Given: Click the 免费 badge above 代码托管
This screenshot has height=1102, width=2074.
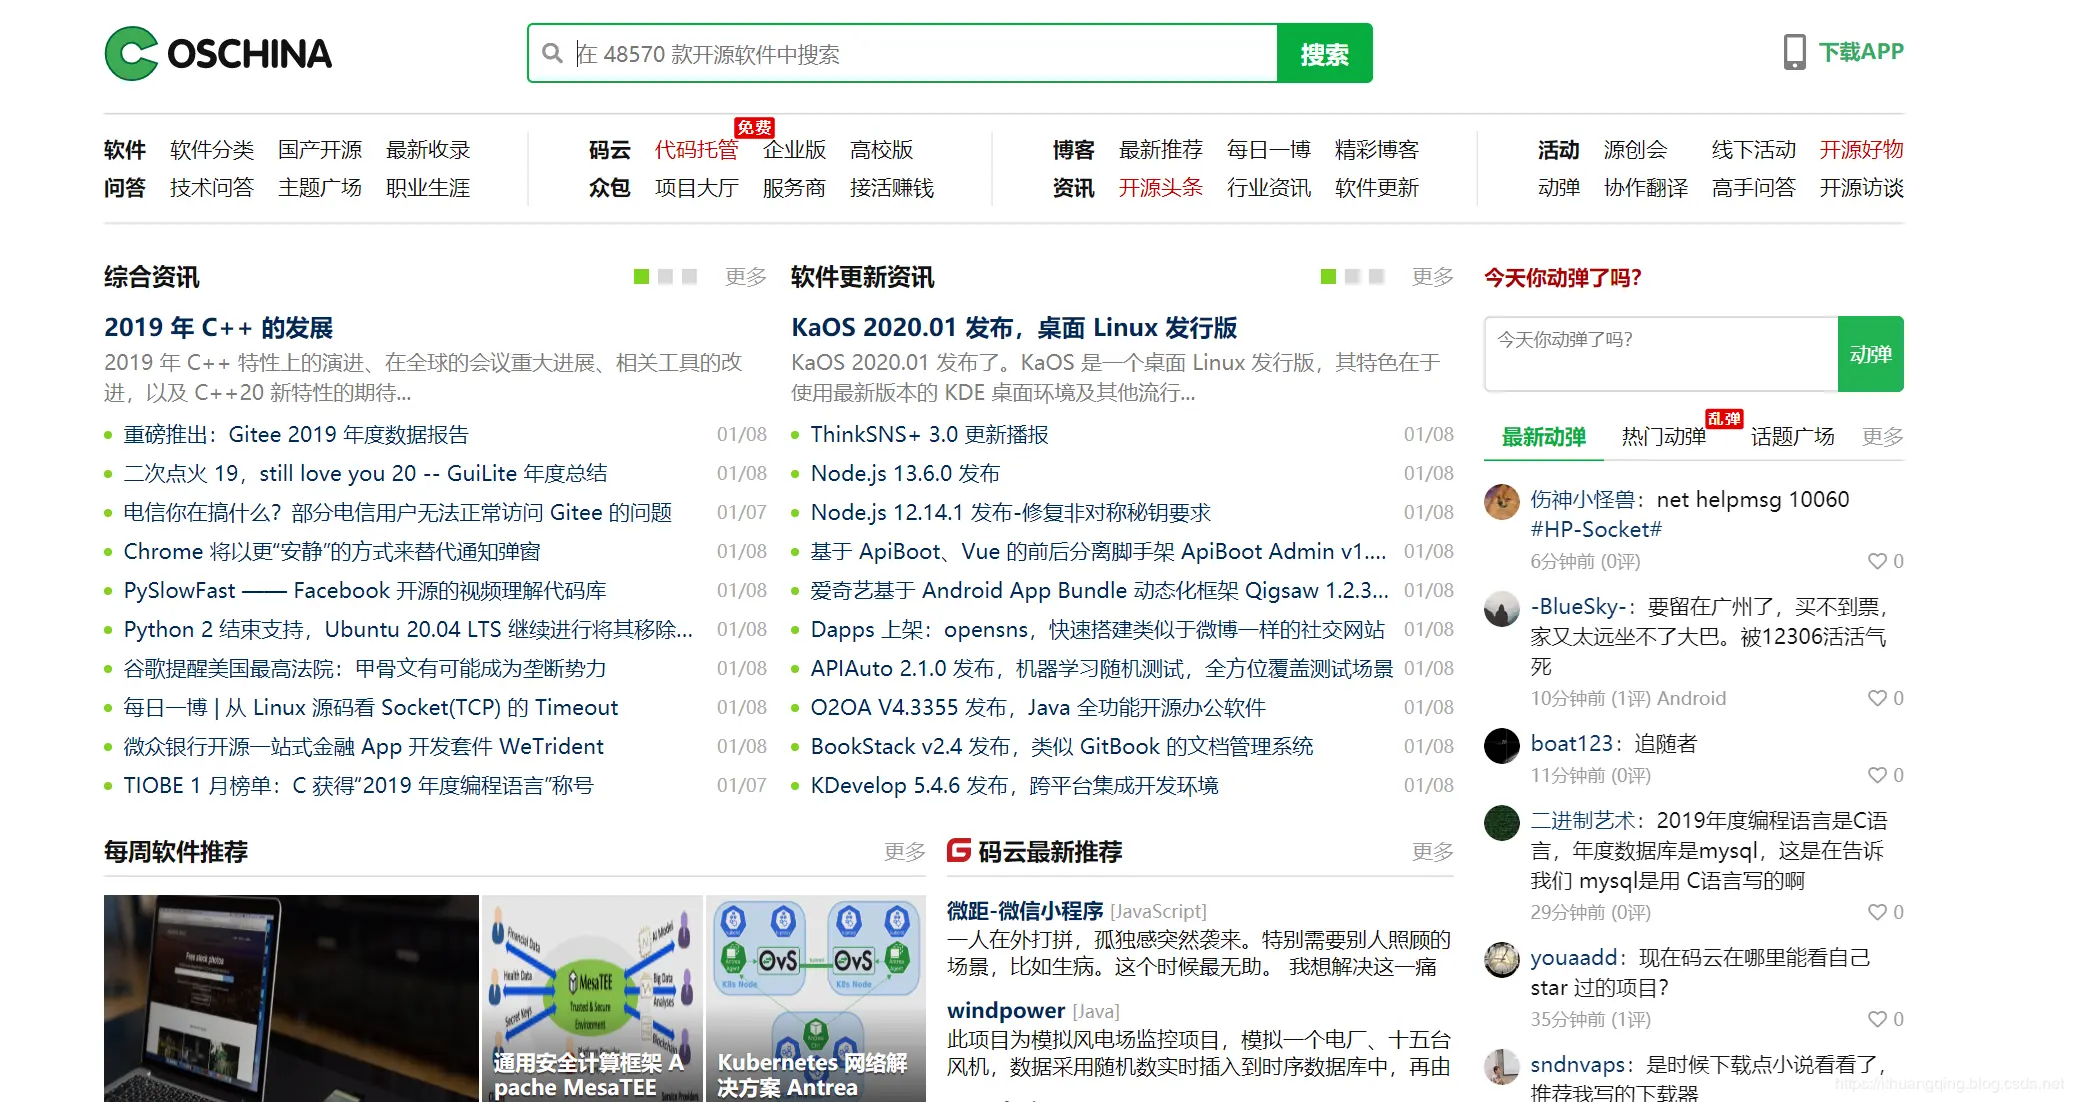Looking at the screenshot, I should tap(755, 128).
